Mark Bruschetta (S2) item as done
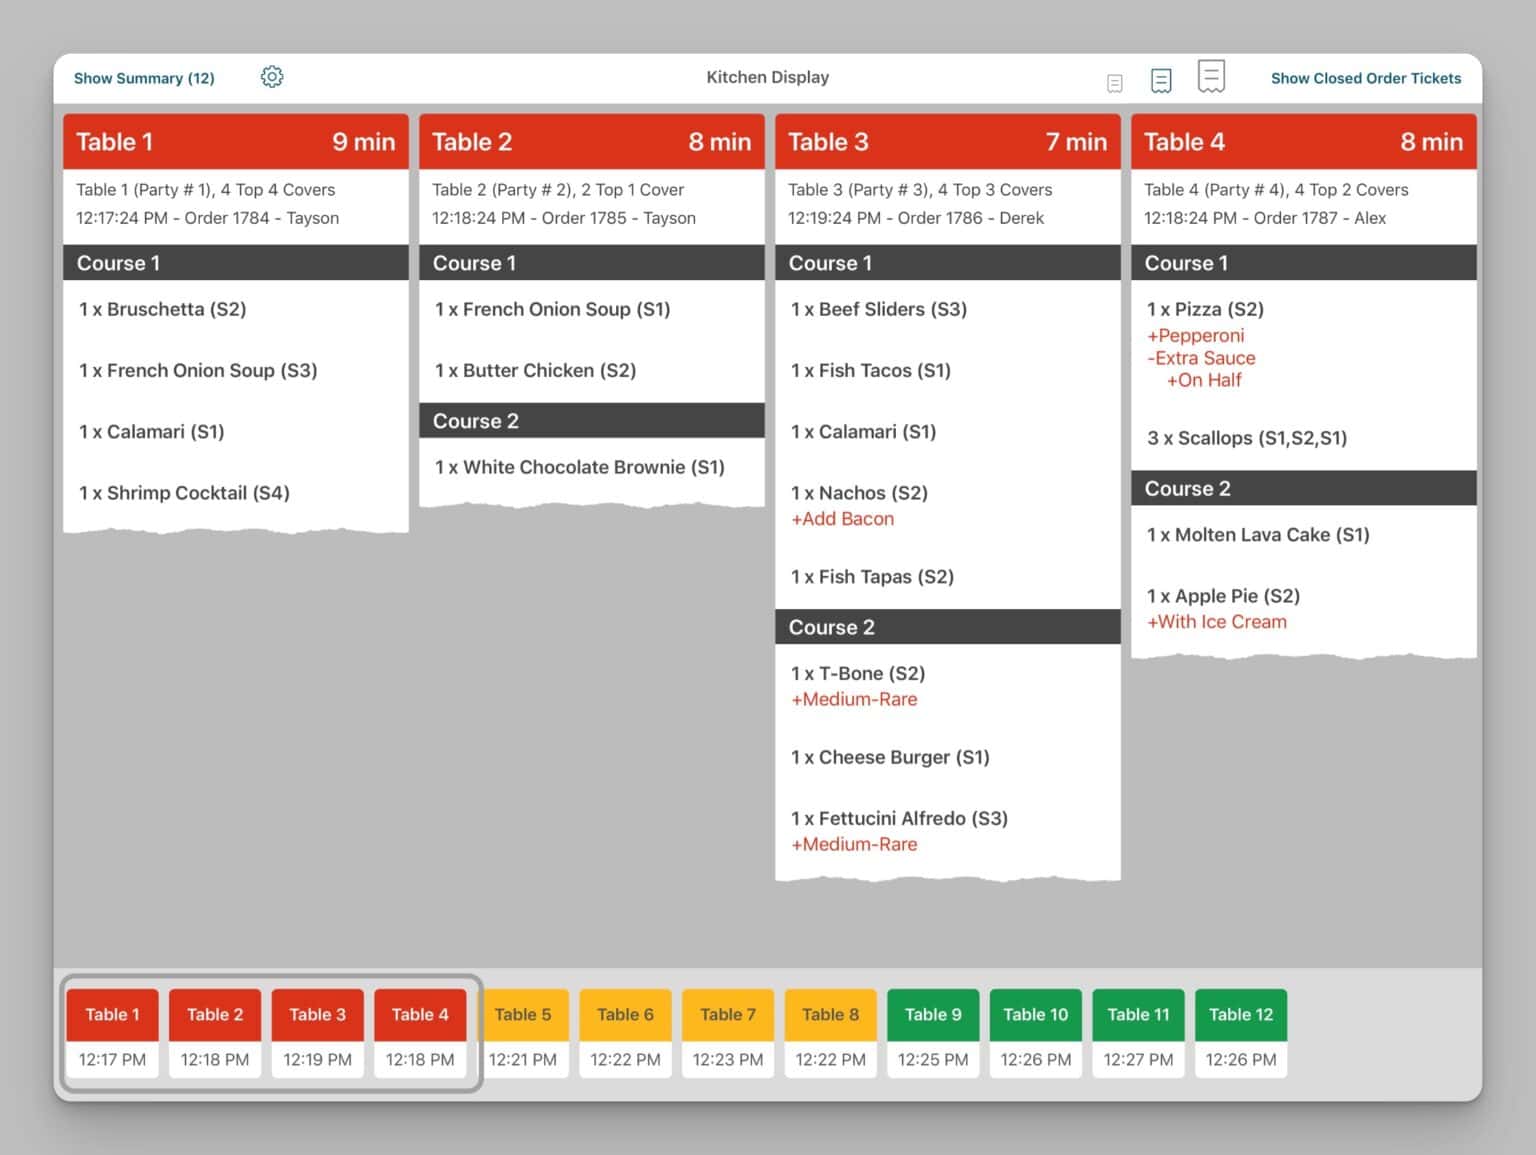1536x1155 pixels. click(163, 309)
